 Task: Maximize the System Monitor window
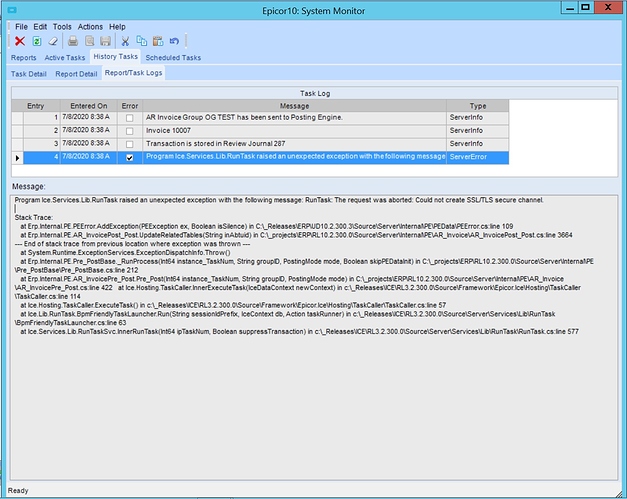[x=586, y=8]
